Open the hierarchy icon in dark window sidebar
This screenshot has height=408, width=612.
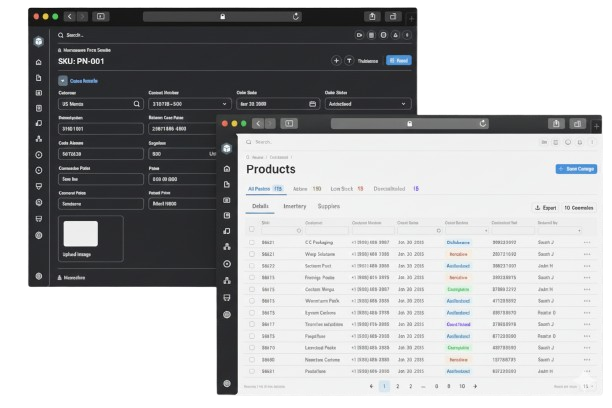tap(39, 139)
